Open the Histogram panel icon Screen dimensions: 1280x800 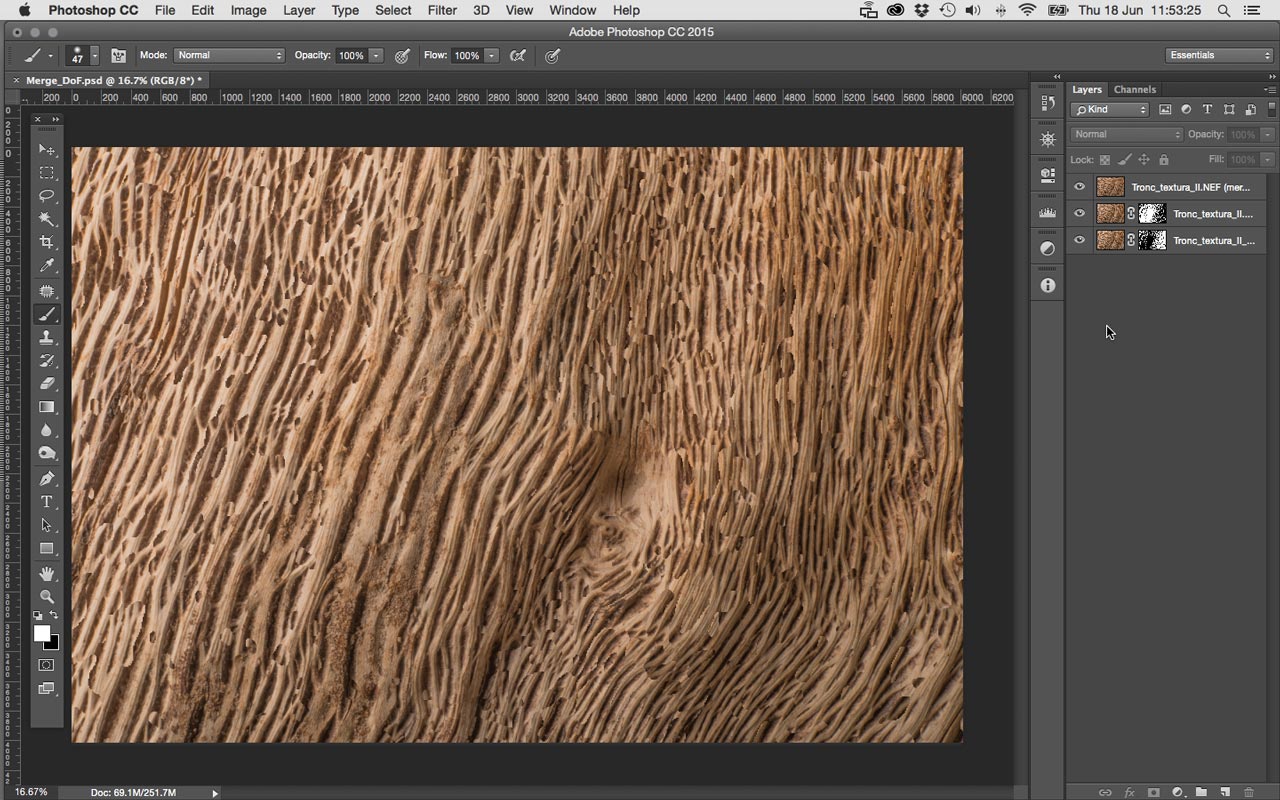coord(1047,212)
